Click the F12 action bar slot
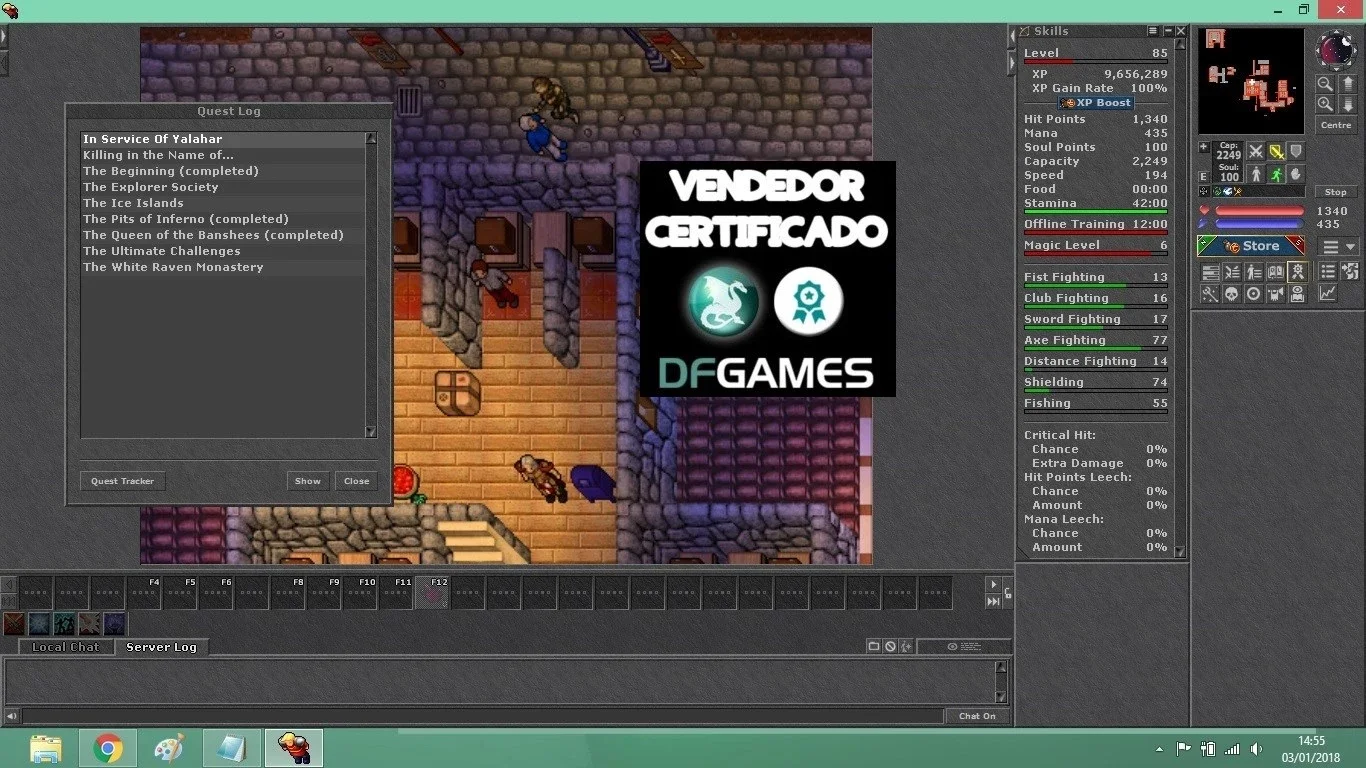 click(x=432, y=594)
